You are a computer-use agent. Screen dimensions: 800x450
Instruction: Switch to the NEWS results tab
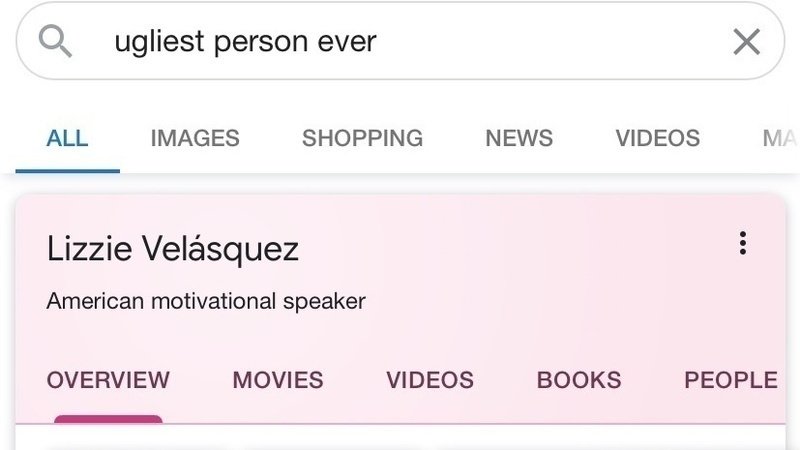tap(519, 138)
